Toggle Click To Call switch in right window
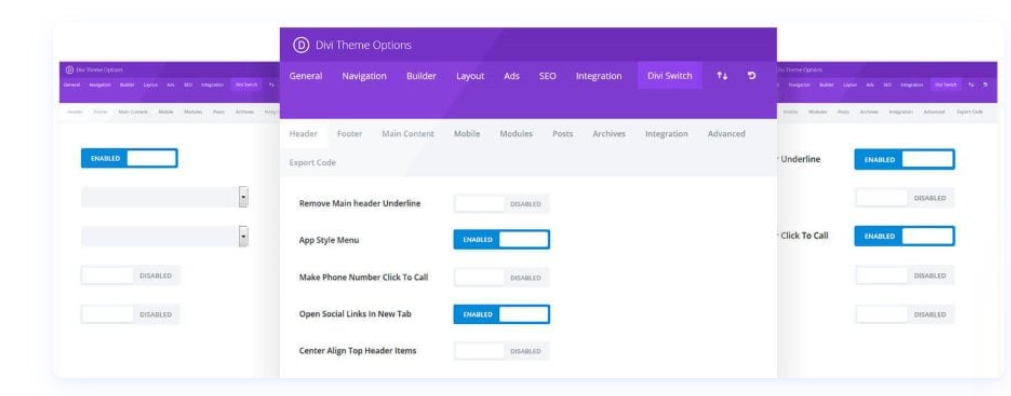Screen dimensions: 1011x396 [905, 236]
